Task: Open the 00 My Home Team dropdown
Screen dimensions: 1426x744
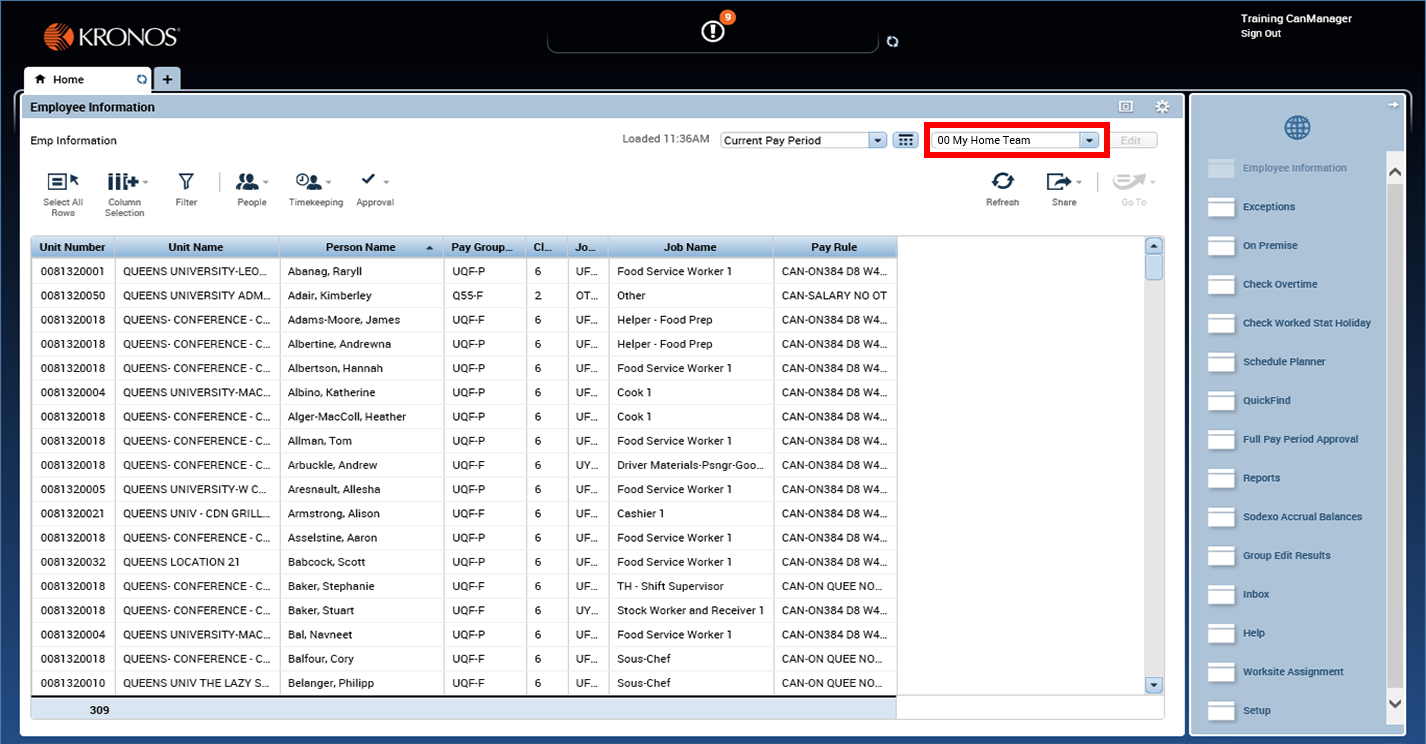Action: click(1089, 140)
